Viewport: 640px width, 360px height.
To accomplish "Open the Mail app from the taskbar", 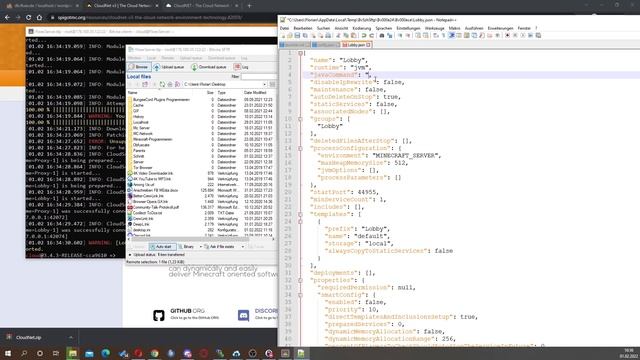I will coord(89,353).
